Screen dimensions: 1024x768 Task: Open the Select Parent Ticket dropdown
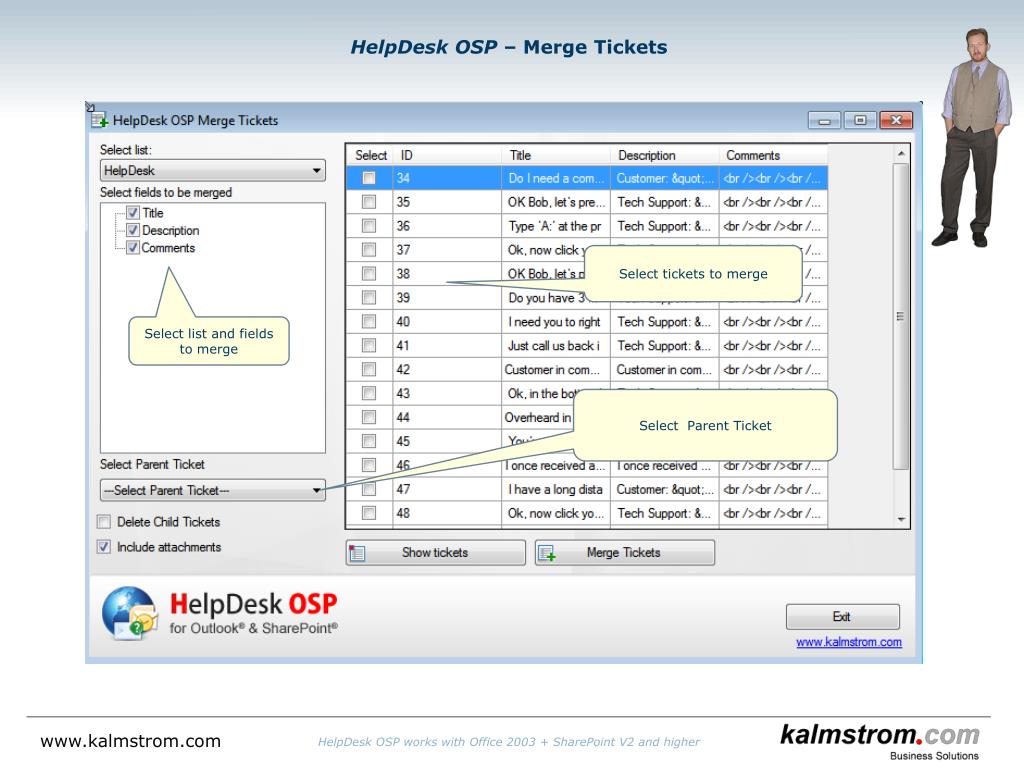pyautogui.click(x=213, y=490)
